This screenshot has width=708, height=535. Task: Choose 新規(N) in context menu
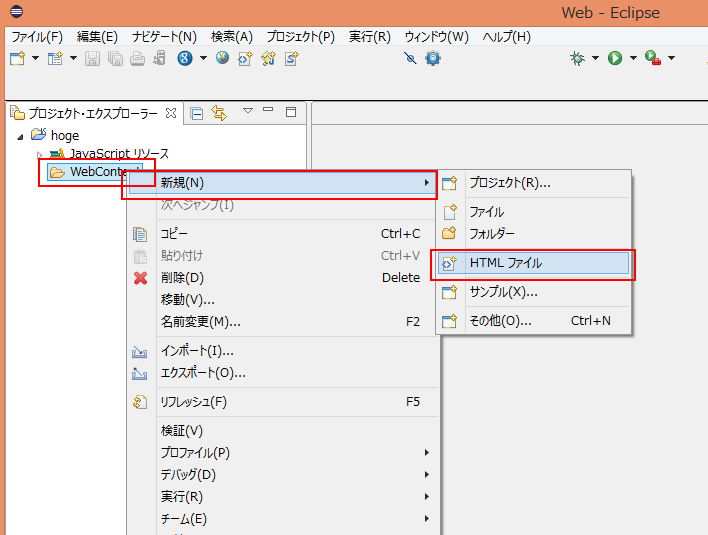282,183
